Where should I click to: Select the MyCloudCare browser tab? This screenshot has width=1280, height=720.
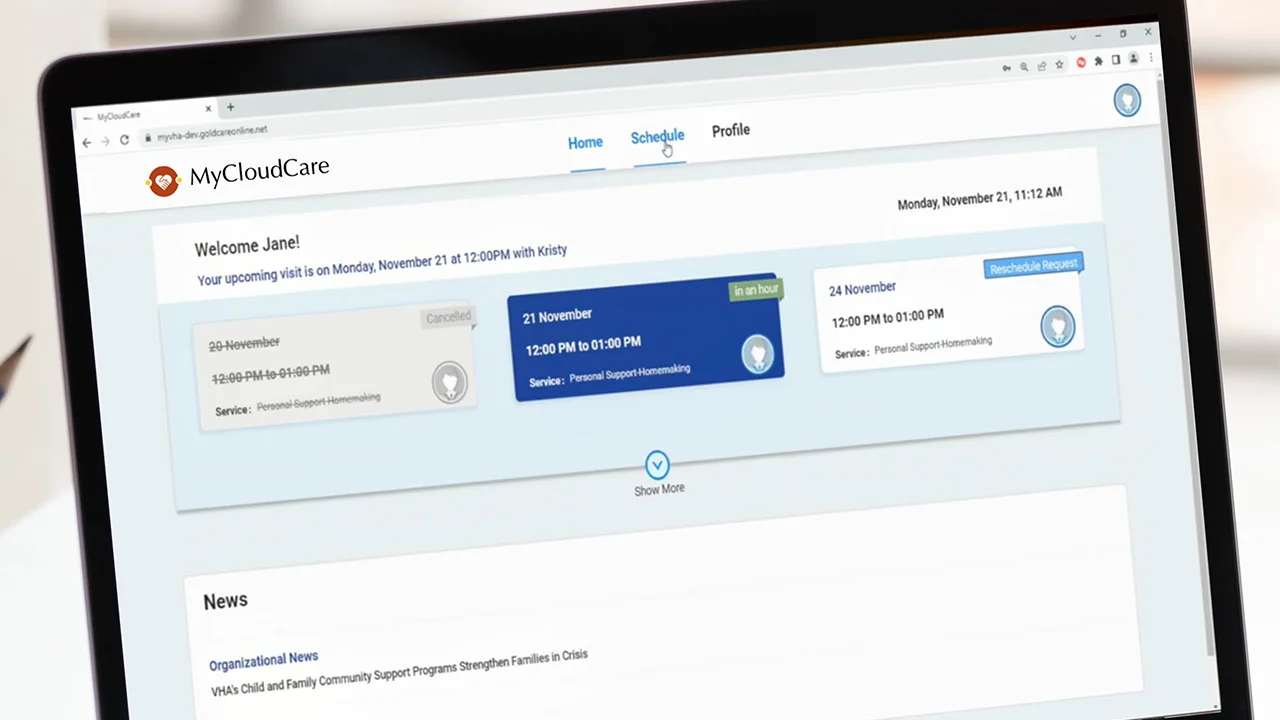point(148,113)
